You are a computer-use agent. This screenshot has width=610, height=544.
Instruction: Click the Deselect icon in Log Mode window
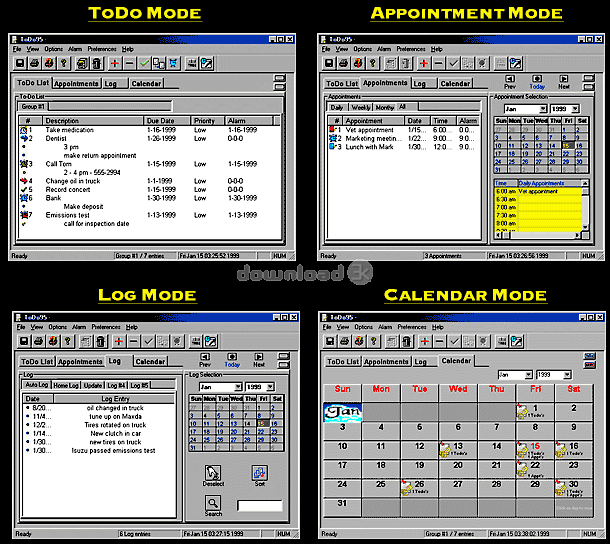(213, 473)
